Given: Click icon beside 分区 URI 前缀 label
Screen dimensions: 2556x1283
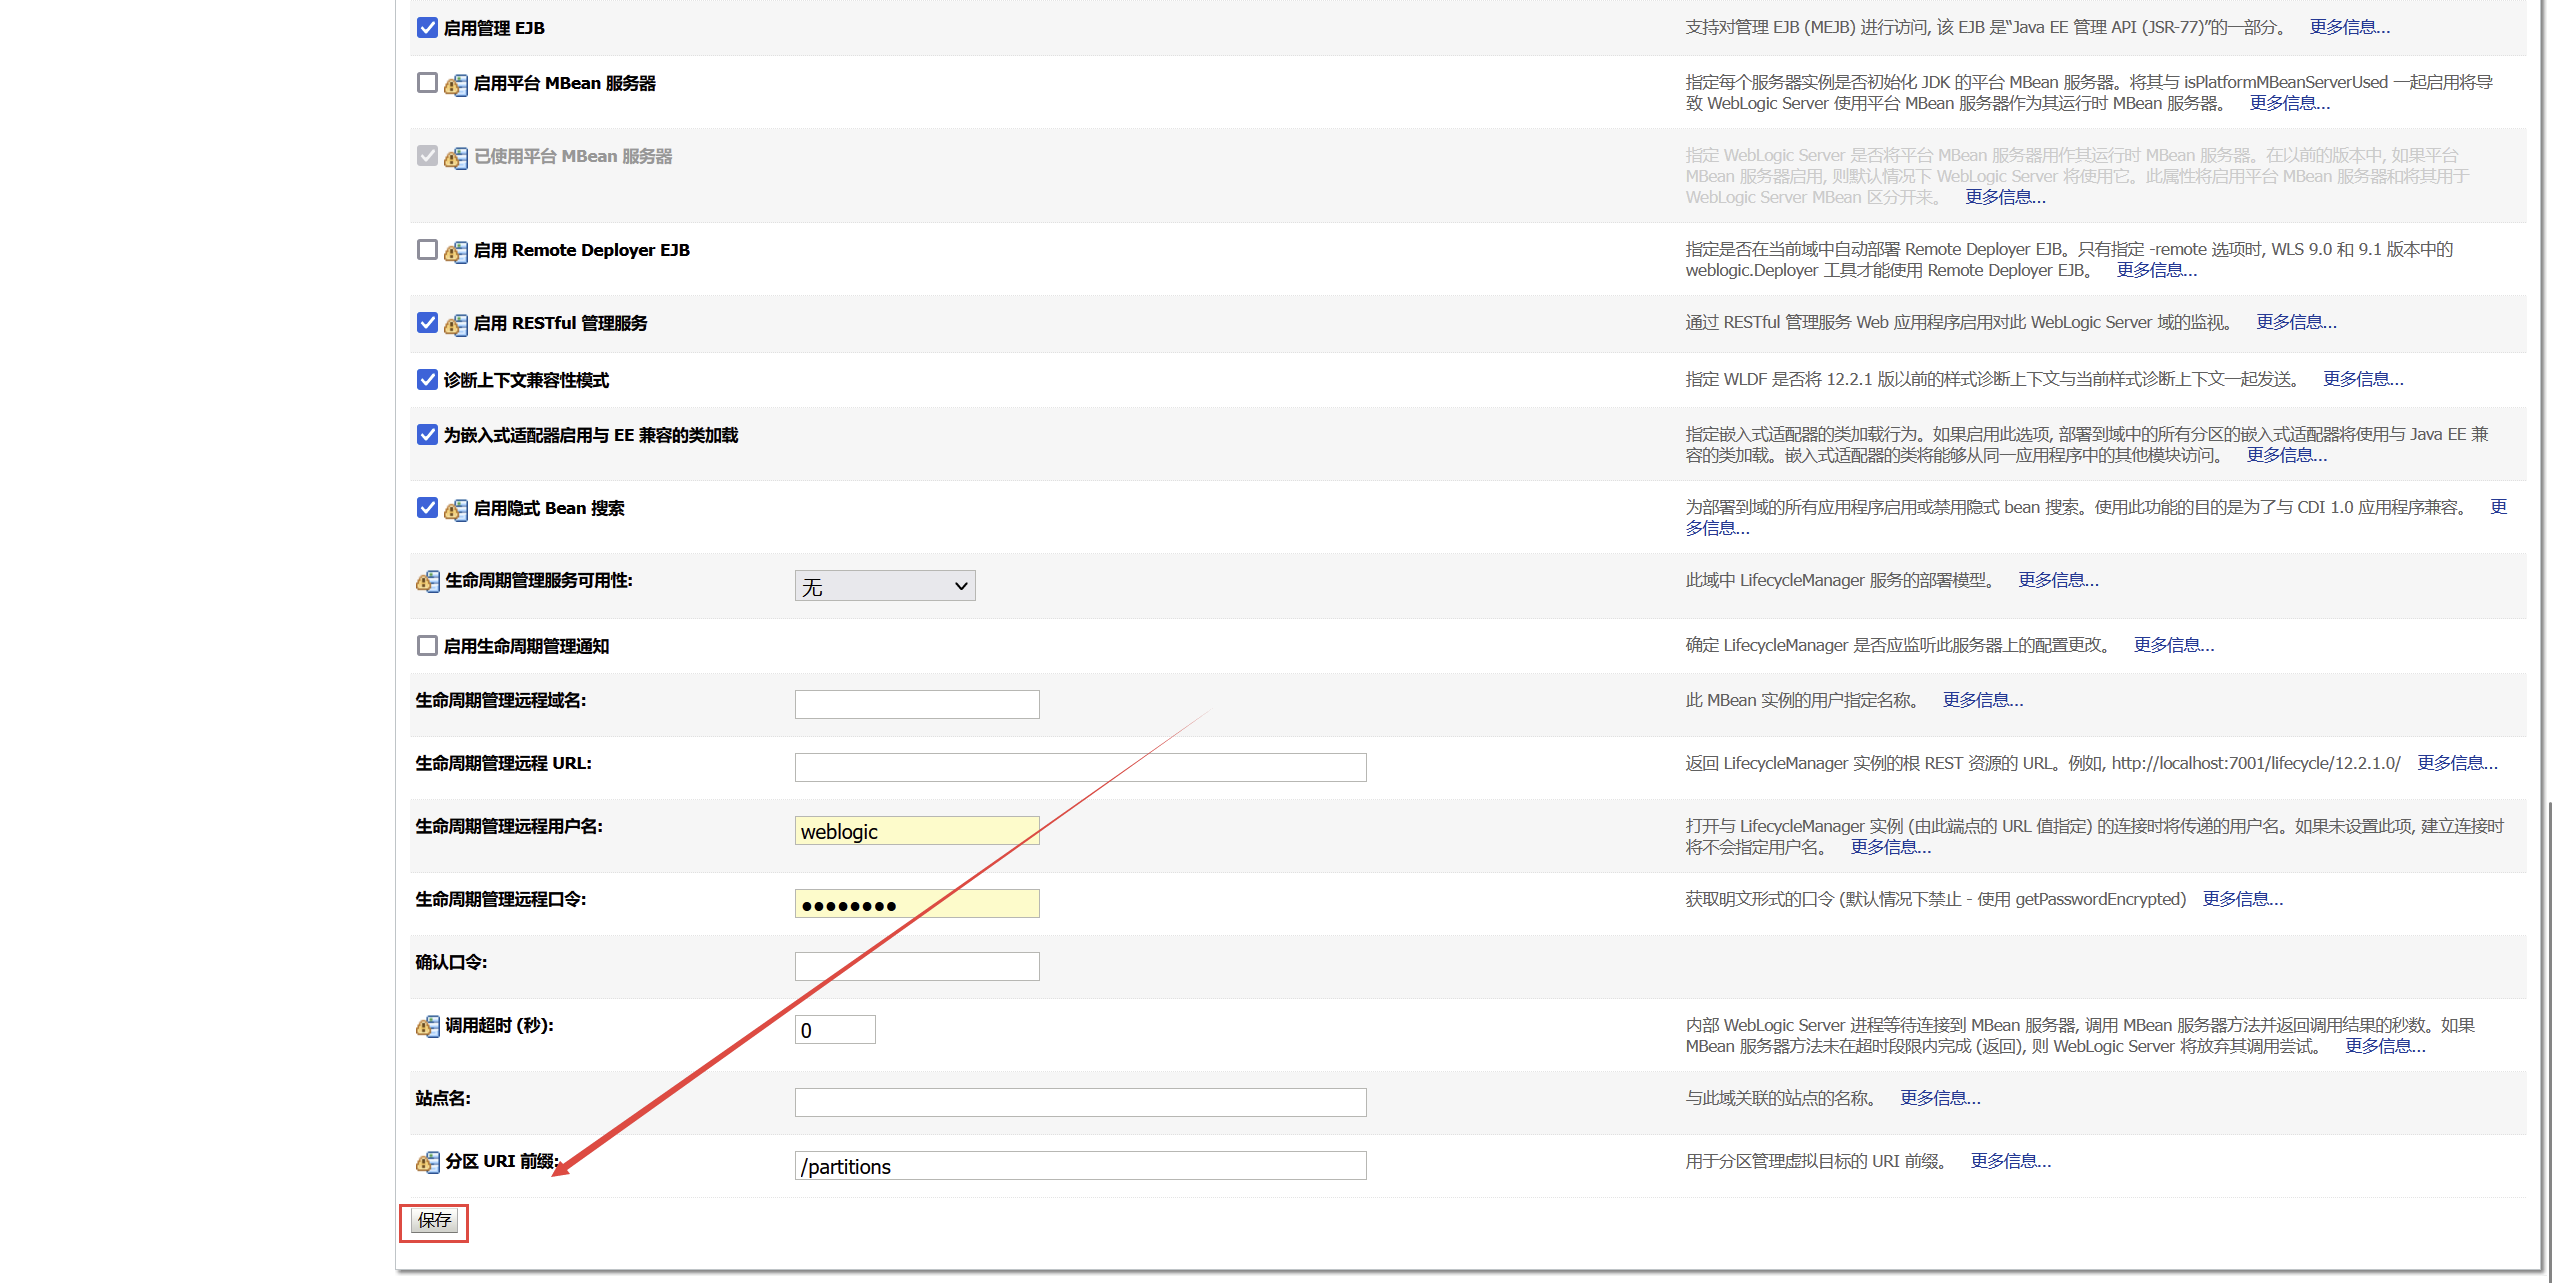Looking at the screenshot, I should [x=428, y=1163].
